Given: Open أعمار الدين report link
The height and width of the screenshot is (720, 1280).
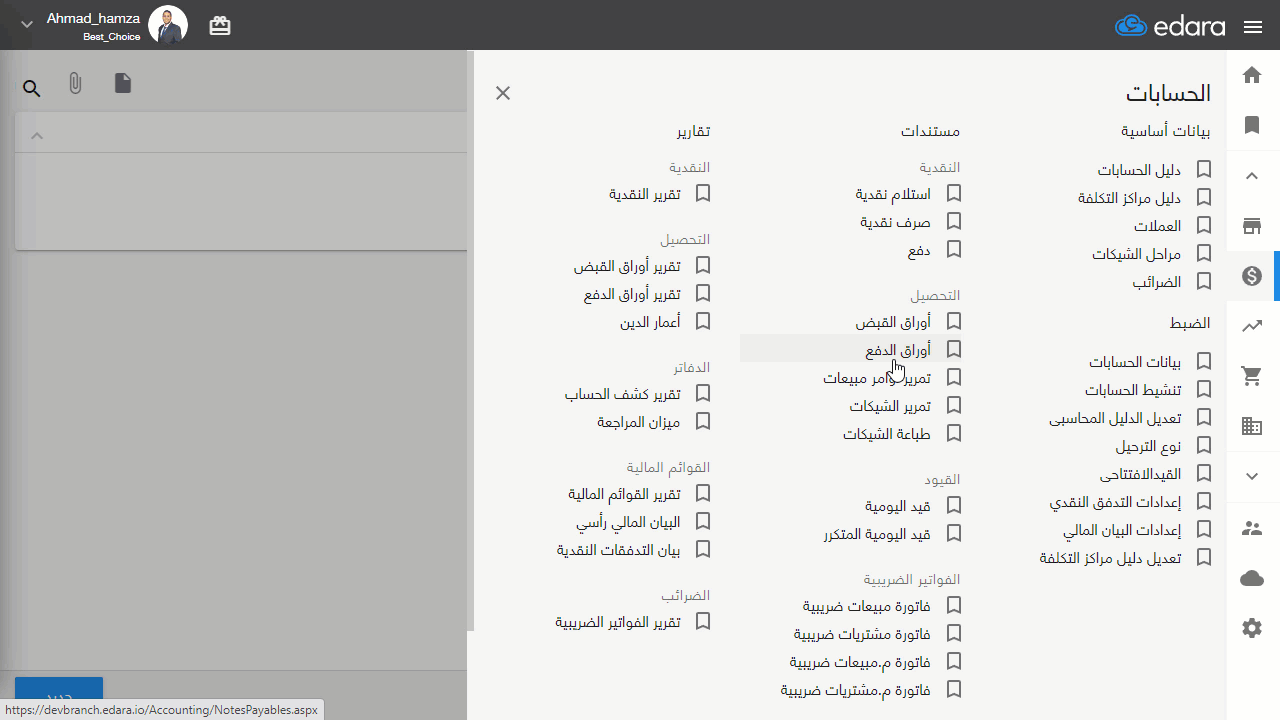Looking at the screenshot, I should tap(650, 322).
